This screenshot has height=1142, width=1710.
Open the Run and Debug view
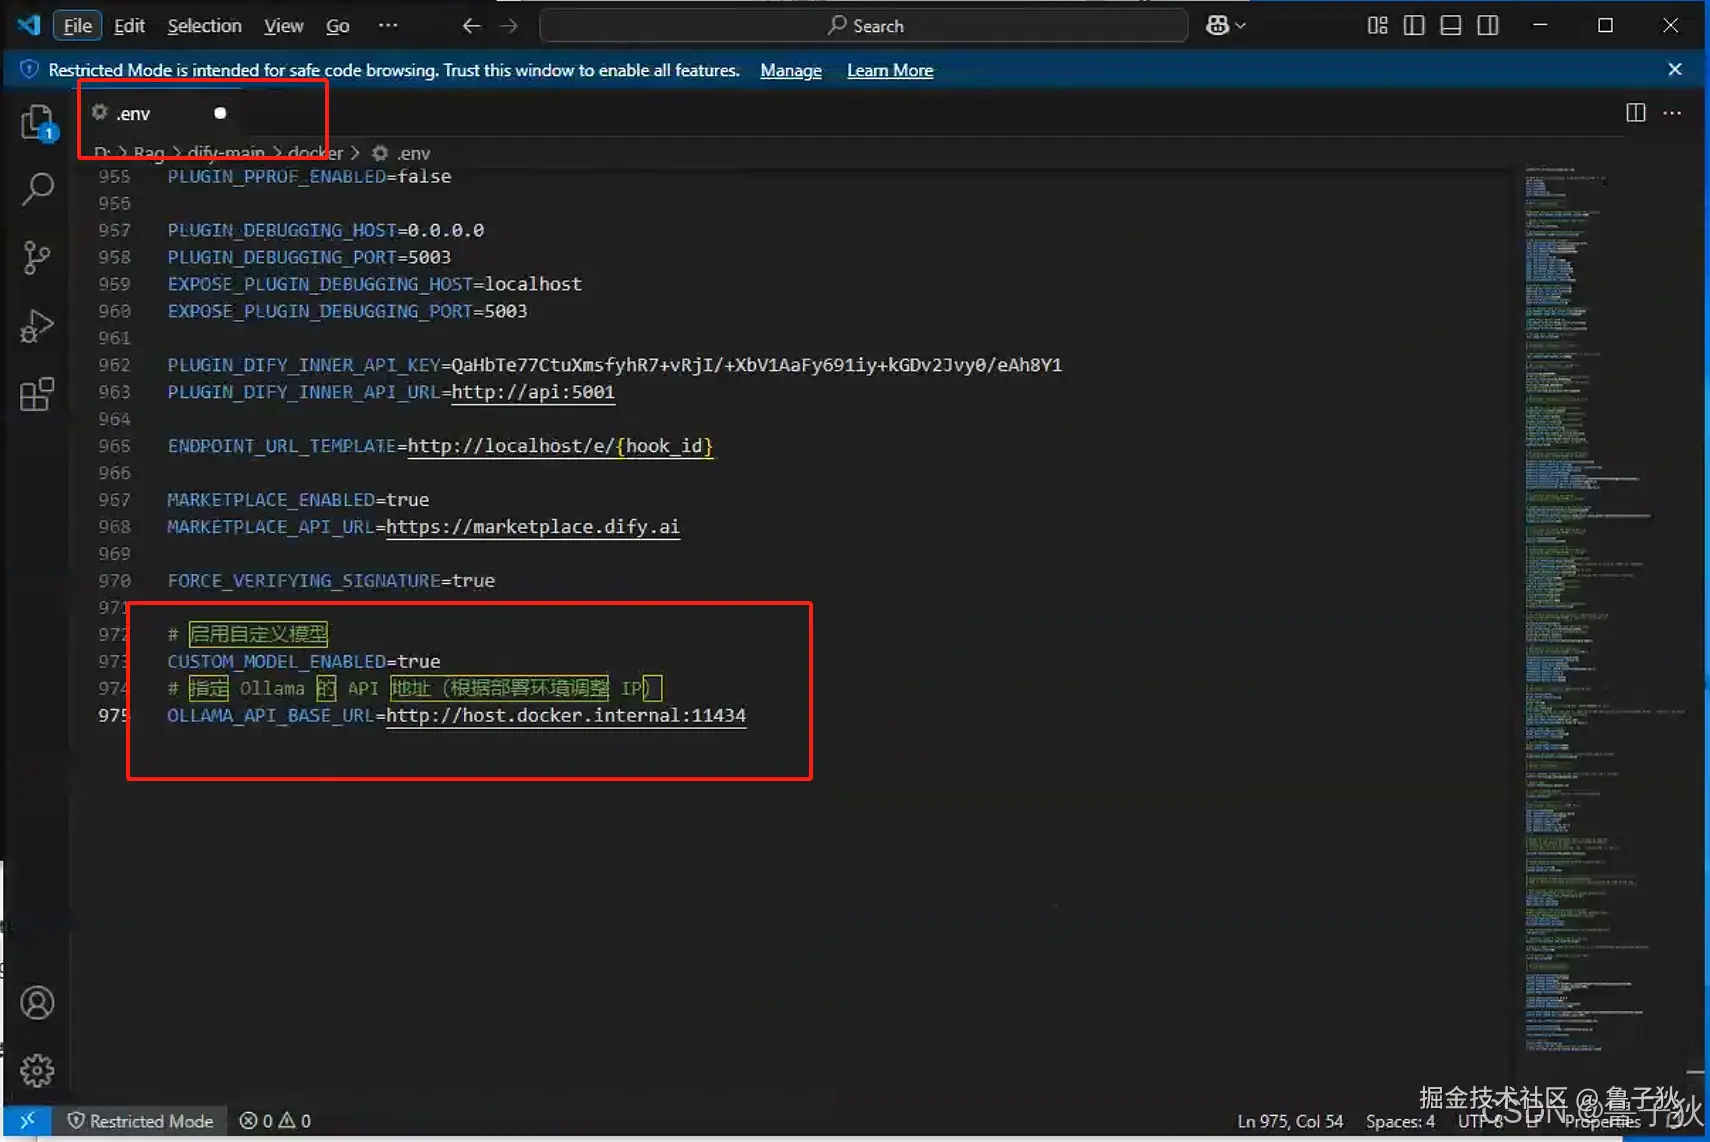point(37,326)
